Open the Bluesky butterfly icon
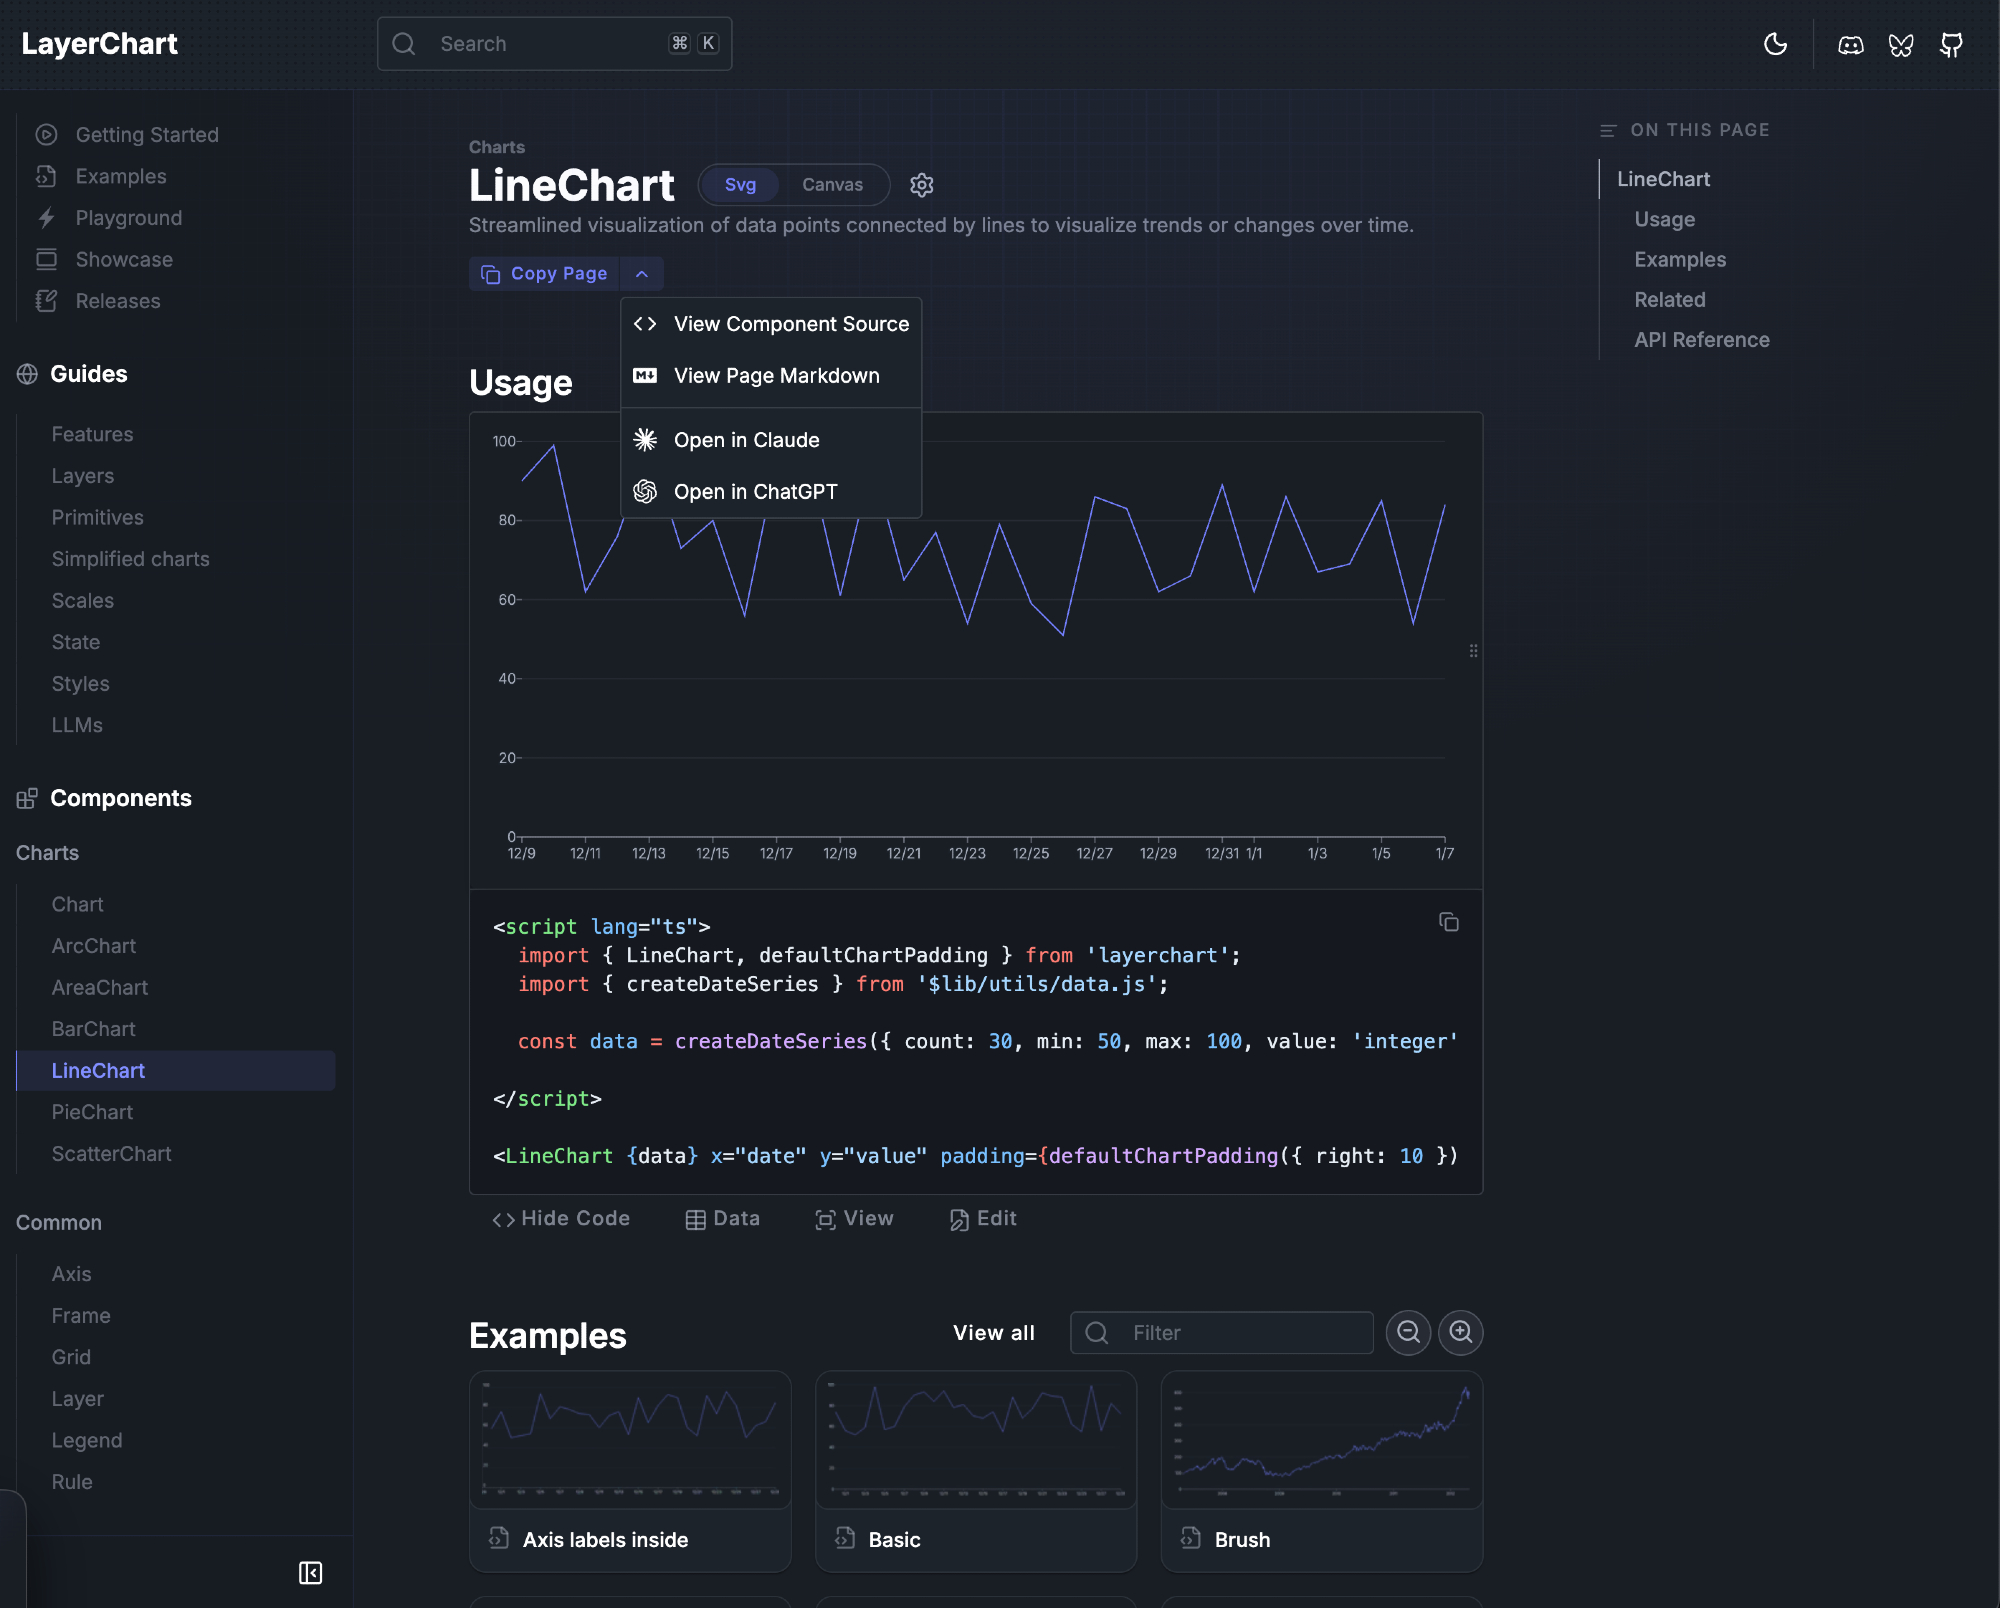This screenshot has height=1608, width=2000. coord(1900,44)
